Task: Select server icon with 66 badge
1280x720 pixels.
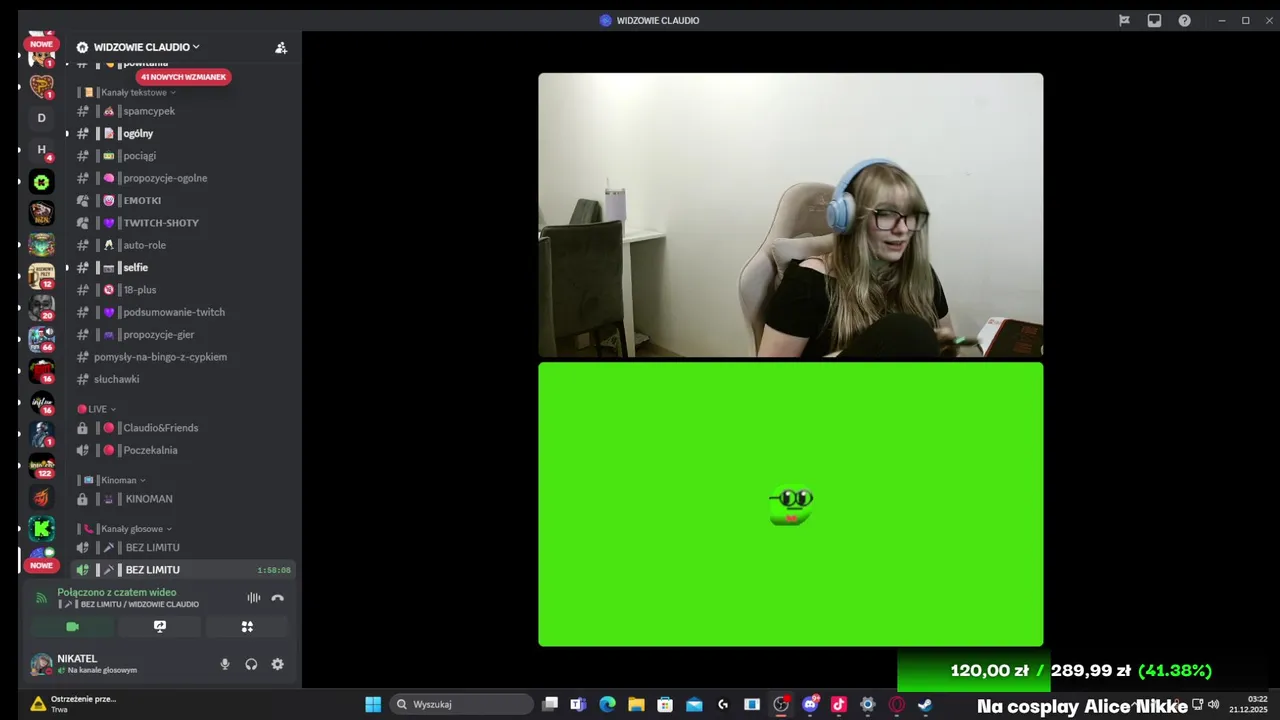Action: 41,339
